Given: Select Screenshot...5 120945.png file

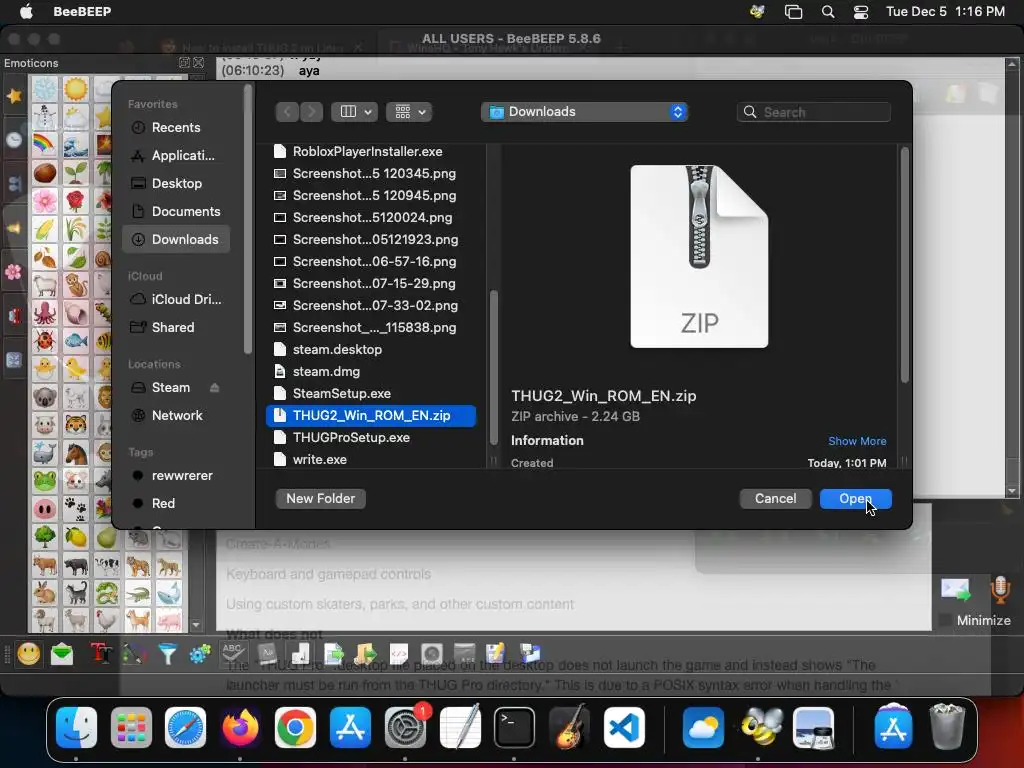Looking at the screenshot, I should (371, 195).
